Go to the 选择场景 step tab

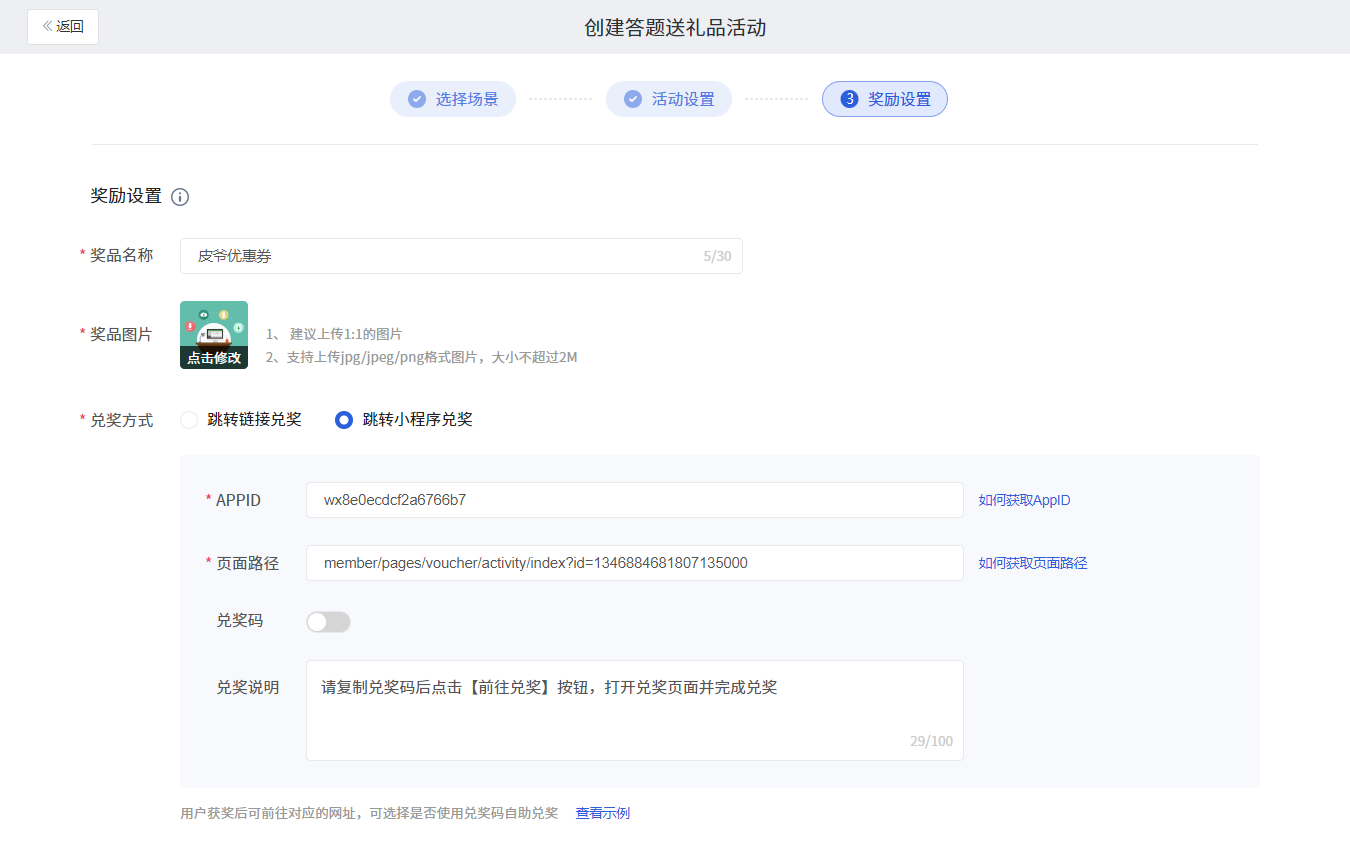click(x=466, y=99)
